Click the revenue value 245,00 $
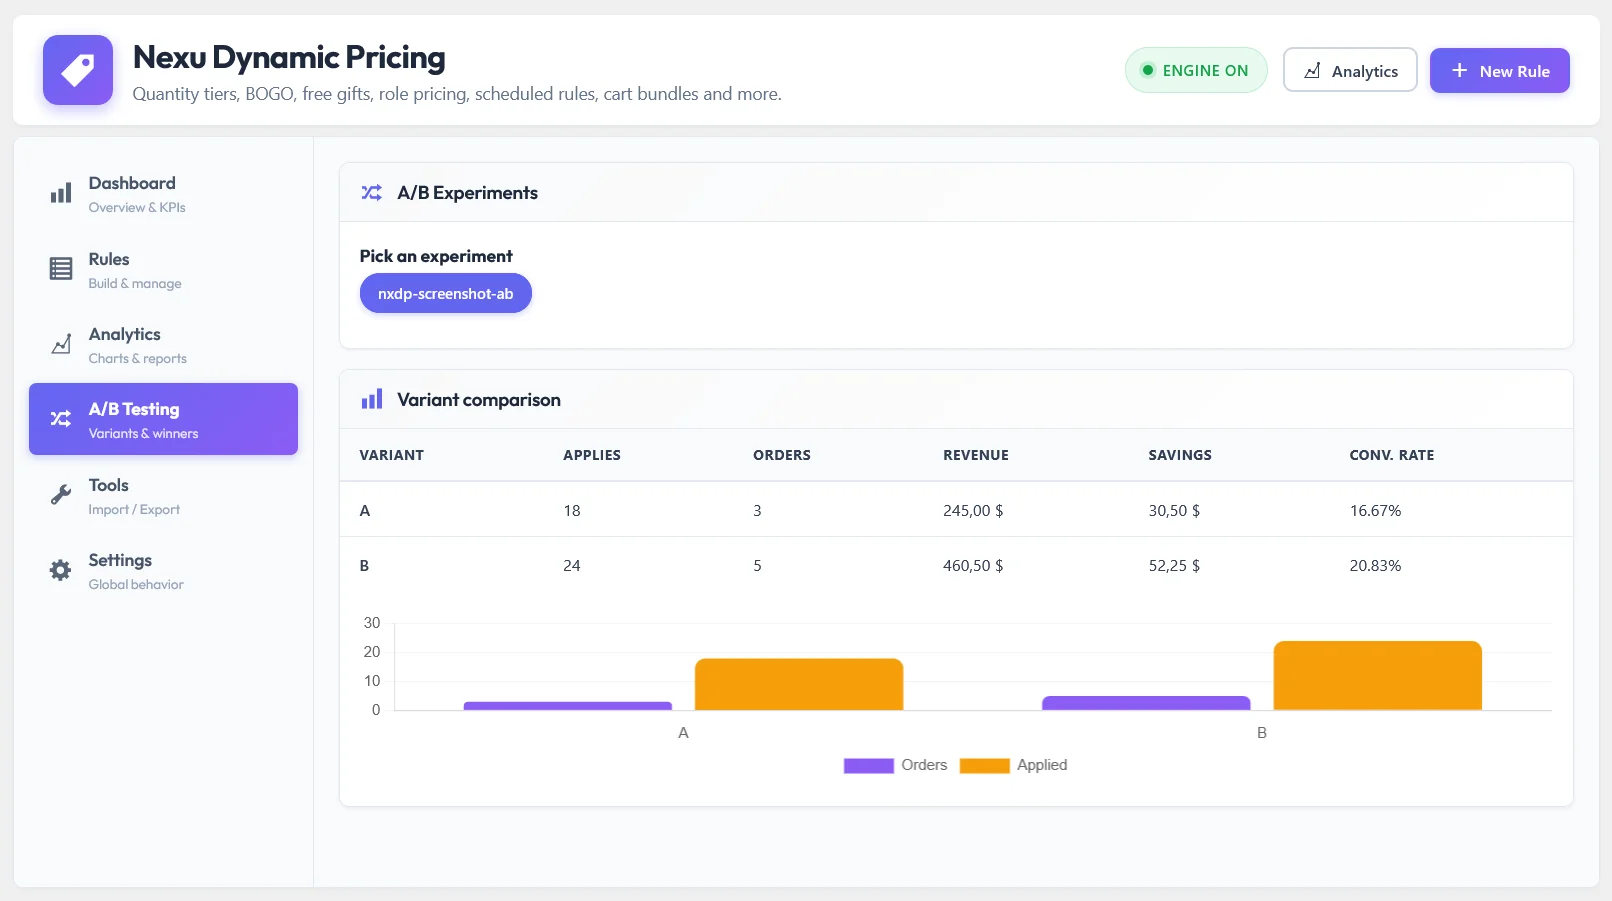Viewport: 1612px width, 901px height. (x=973, y=510)
